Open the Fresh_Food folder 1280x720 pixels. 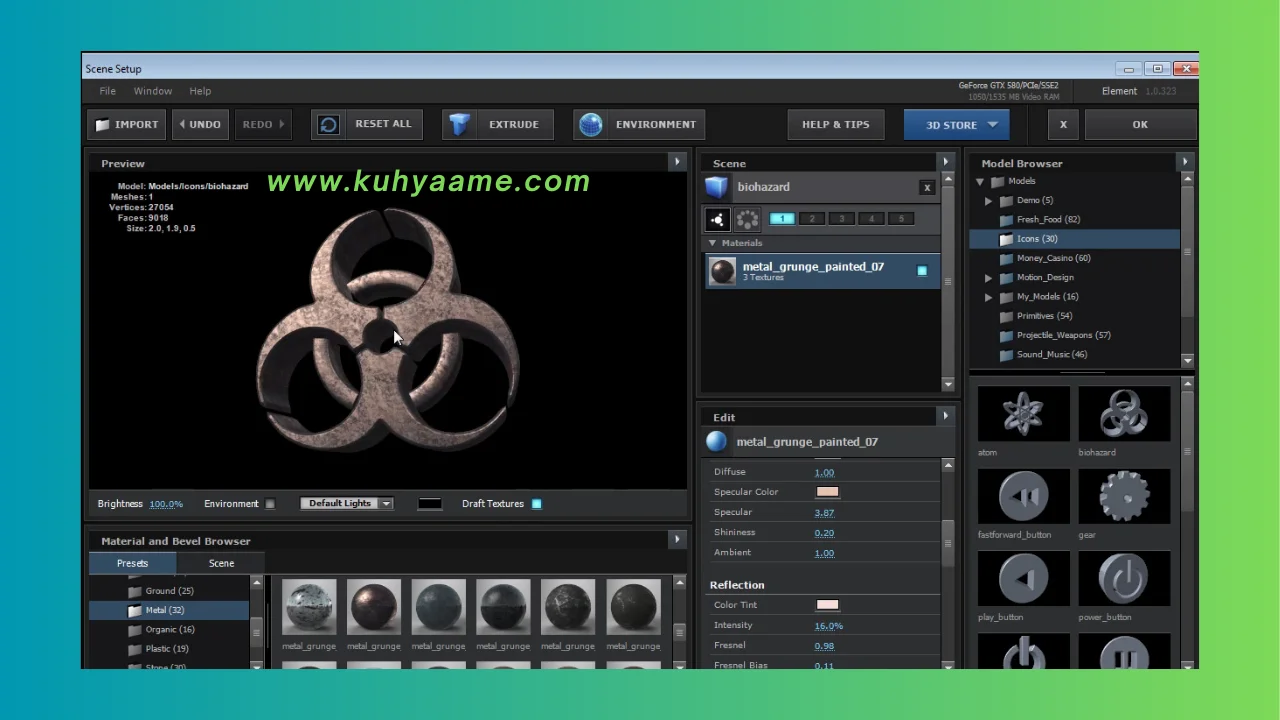[x=1040, y=219]
